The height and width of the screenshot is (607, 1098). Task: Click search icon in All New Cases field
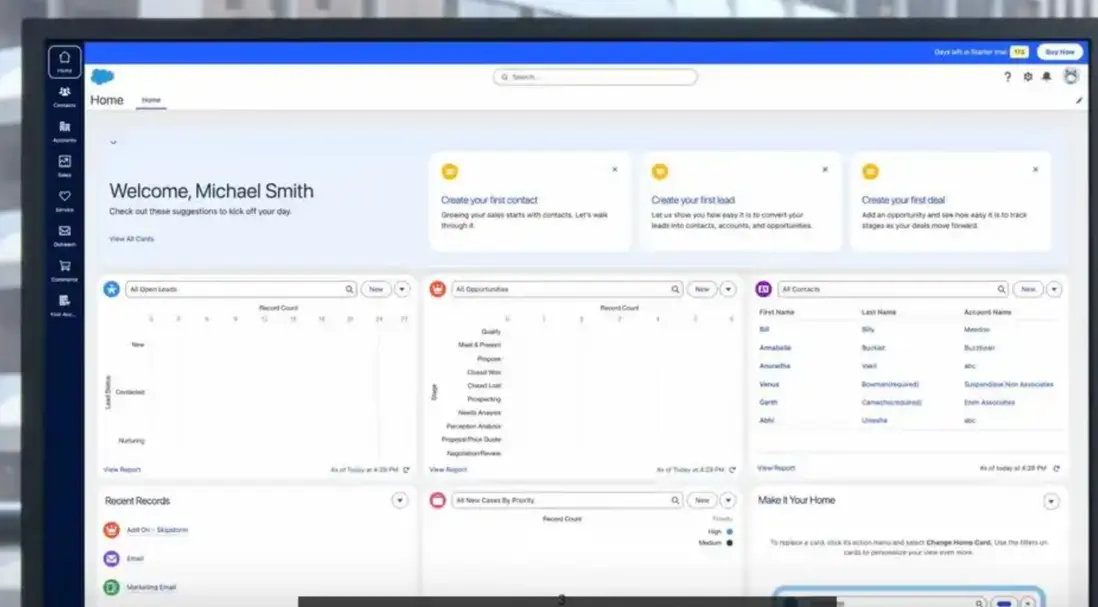point(675,500)
